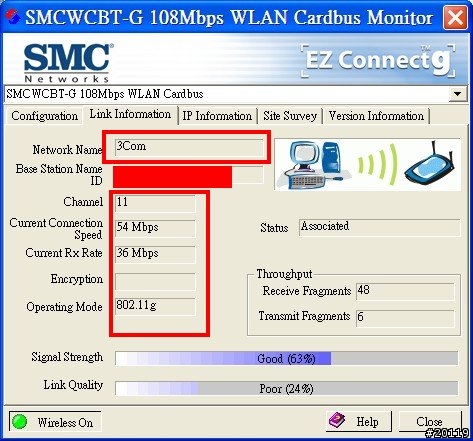Click the SMCWCBT-G 108Mbps WLAN Cardbus combo box

click(235, 94)
